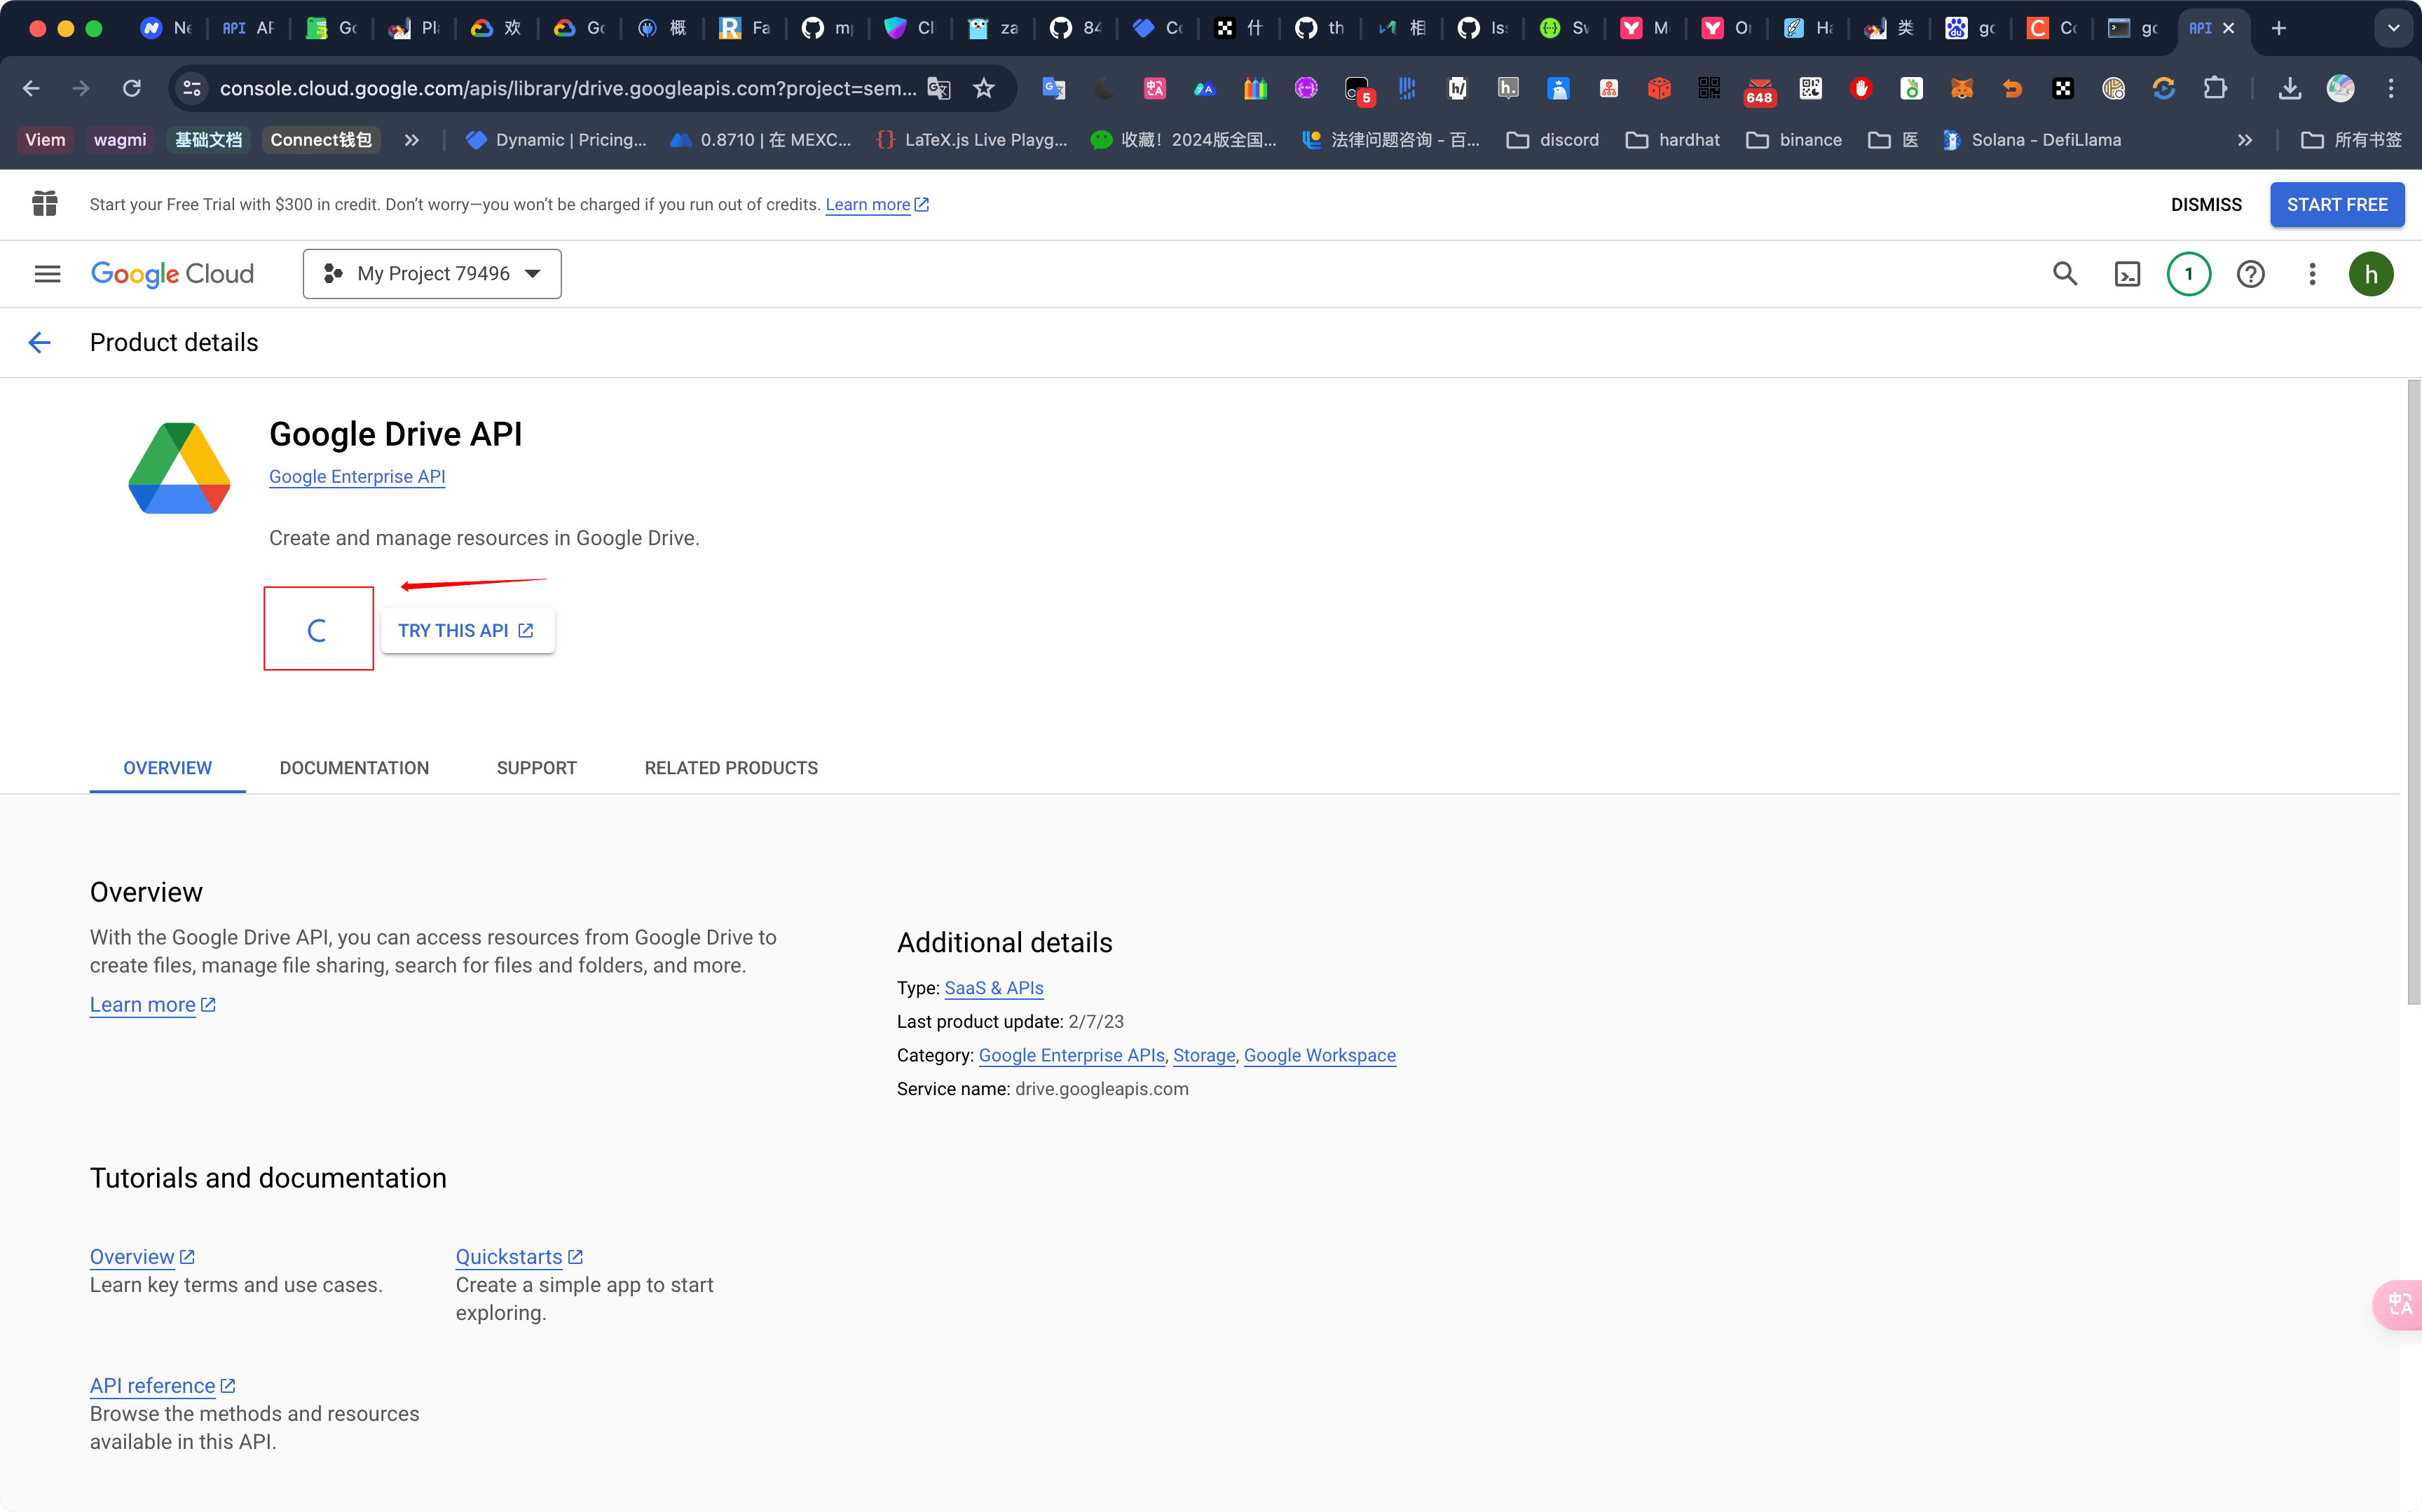Open notifications badge showing 1
This screenshot has height=1512, width=2422.
[2189, 274]
